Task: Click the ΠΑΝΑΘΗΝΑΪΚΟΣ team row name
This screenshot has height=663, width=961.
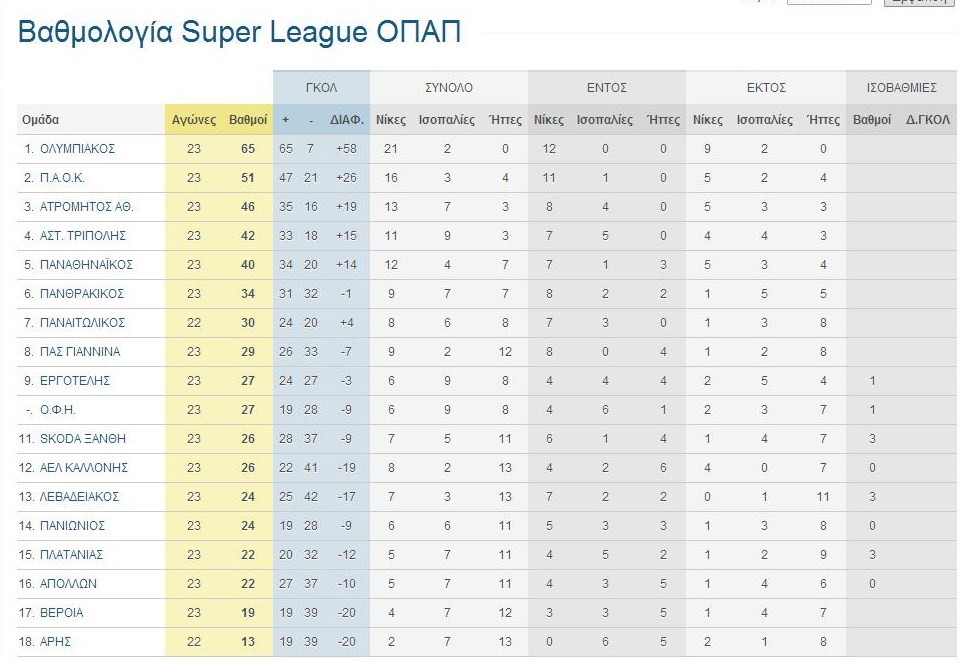Action: (86, 265)
